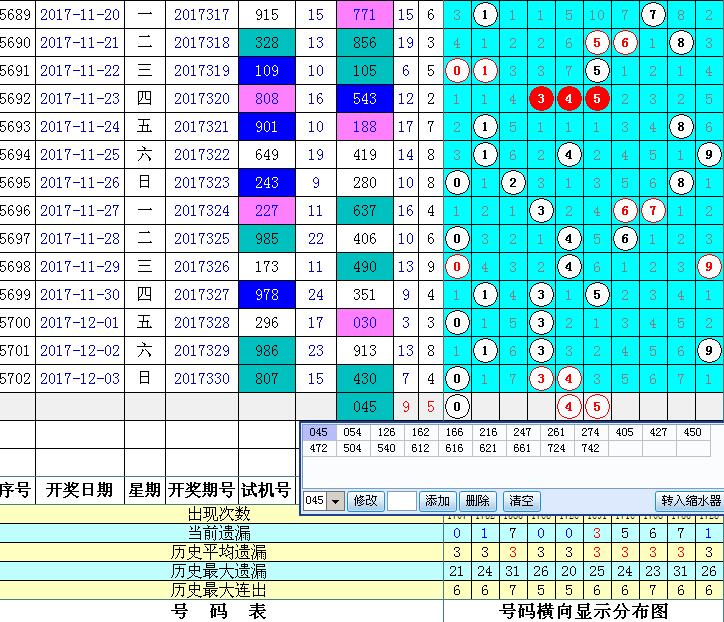724x622 pixels.
Task: Select the highlighted 045 cell in number list
Action: [319, 432]
